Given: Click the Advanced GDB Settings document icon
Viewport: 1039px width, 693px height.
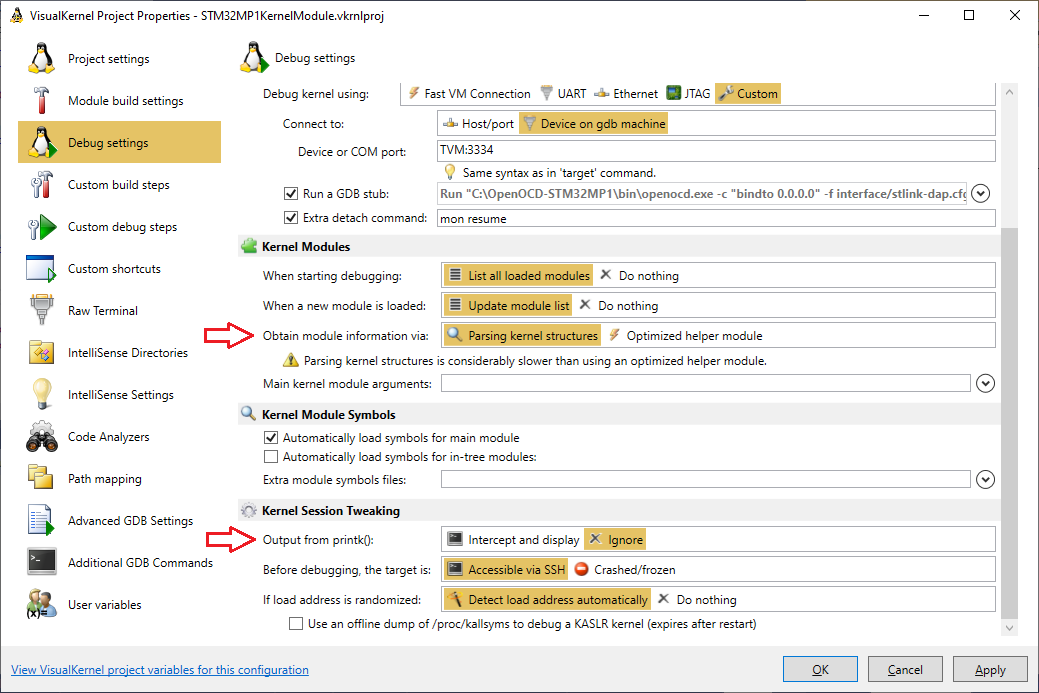Looking at the screenshot, I should (40, 520).
